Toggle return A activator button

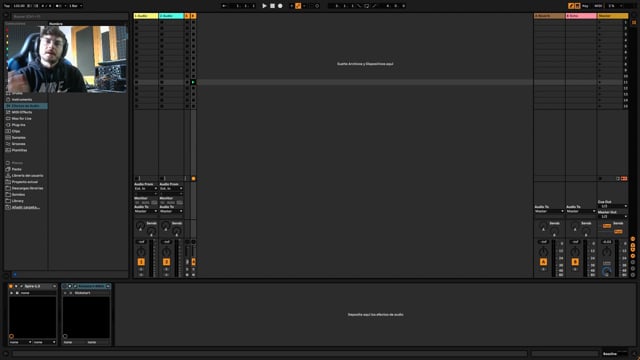[x=543, y=262]
